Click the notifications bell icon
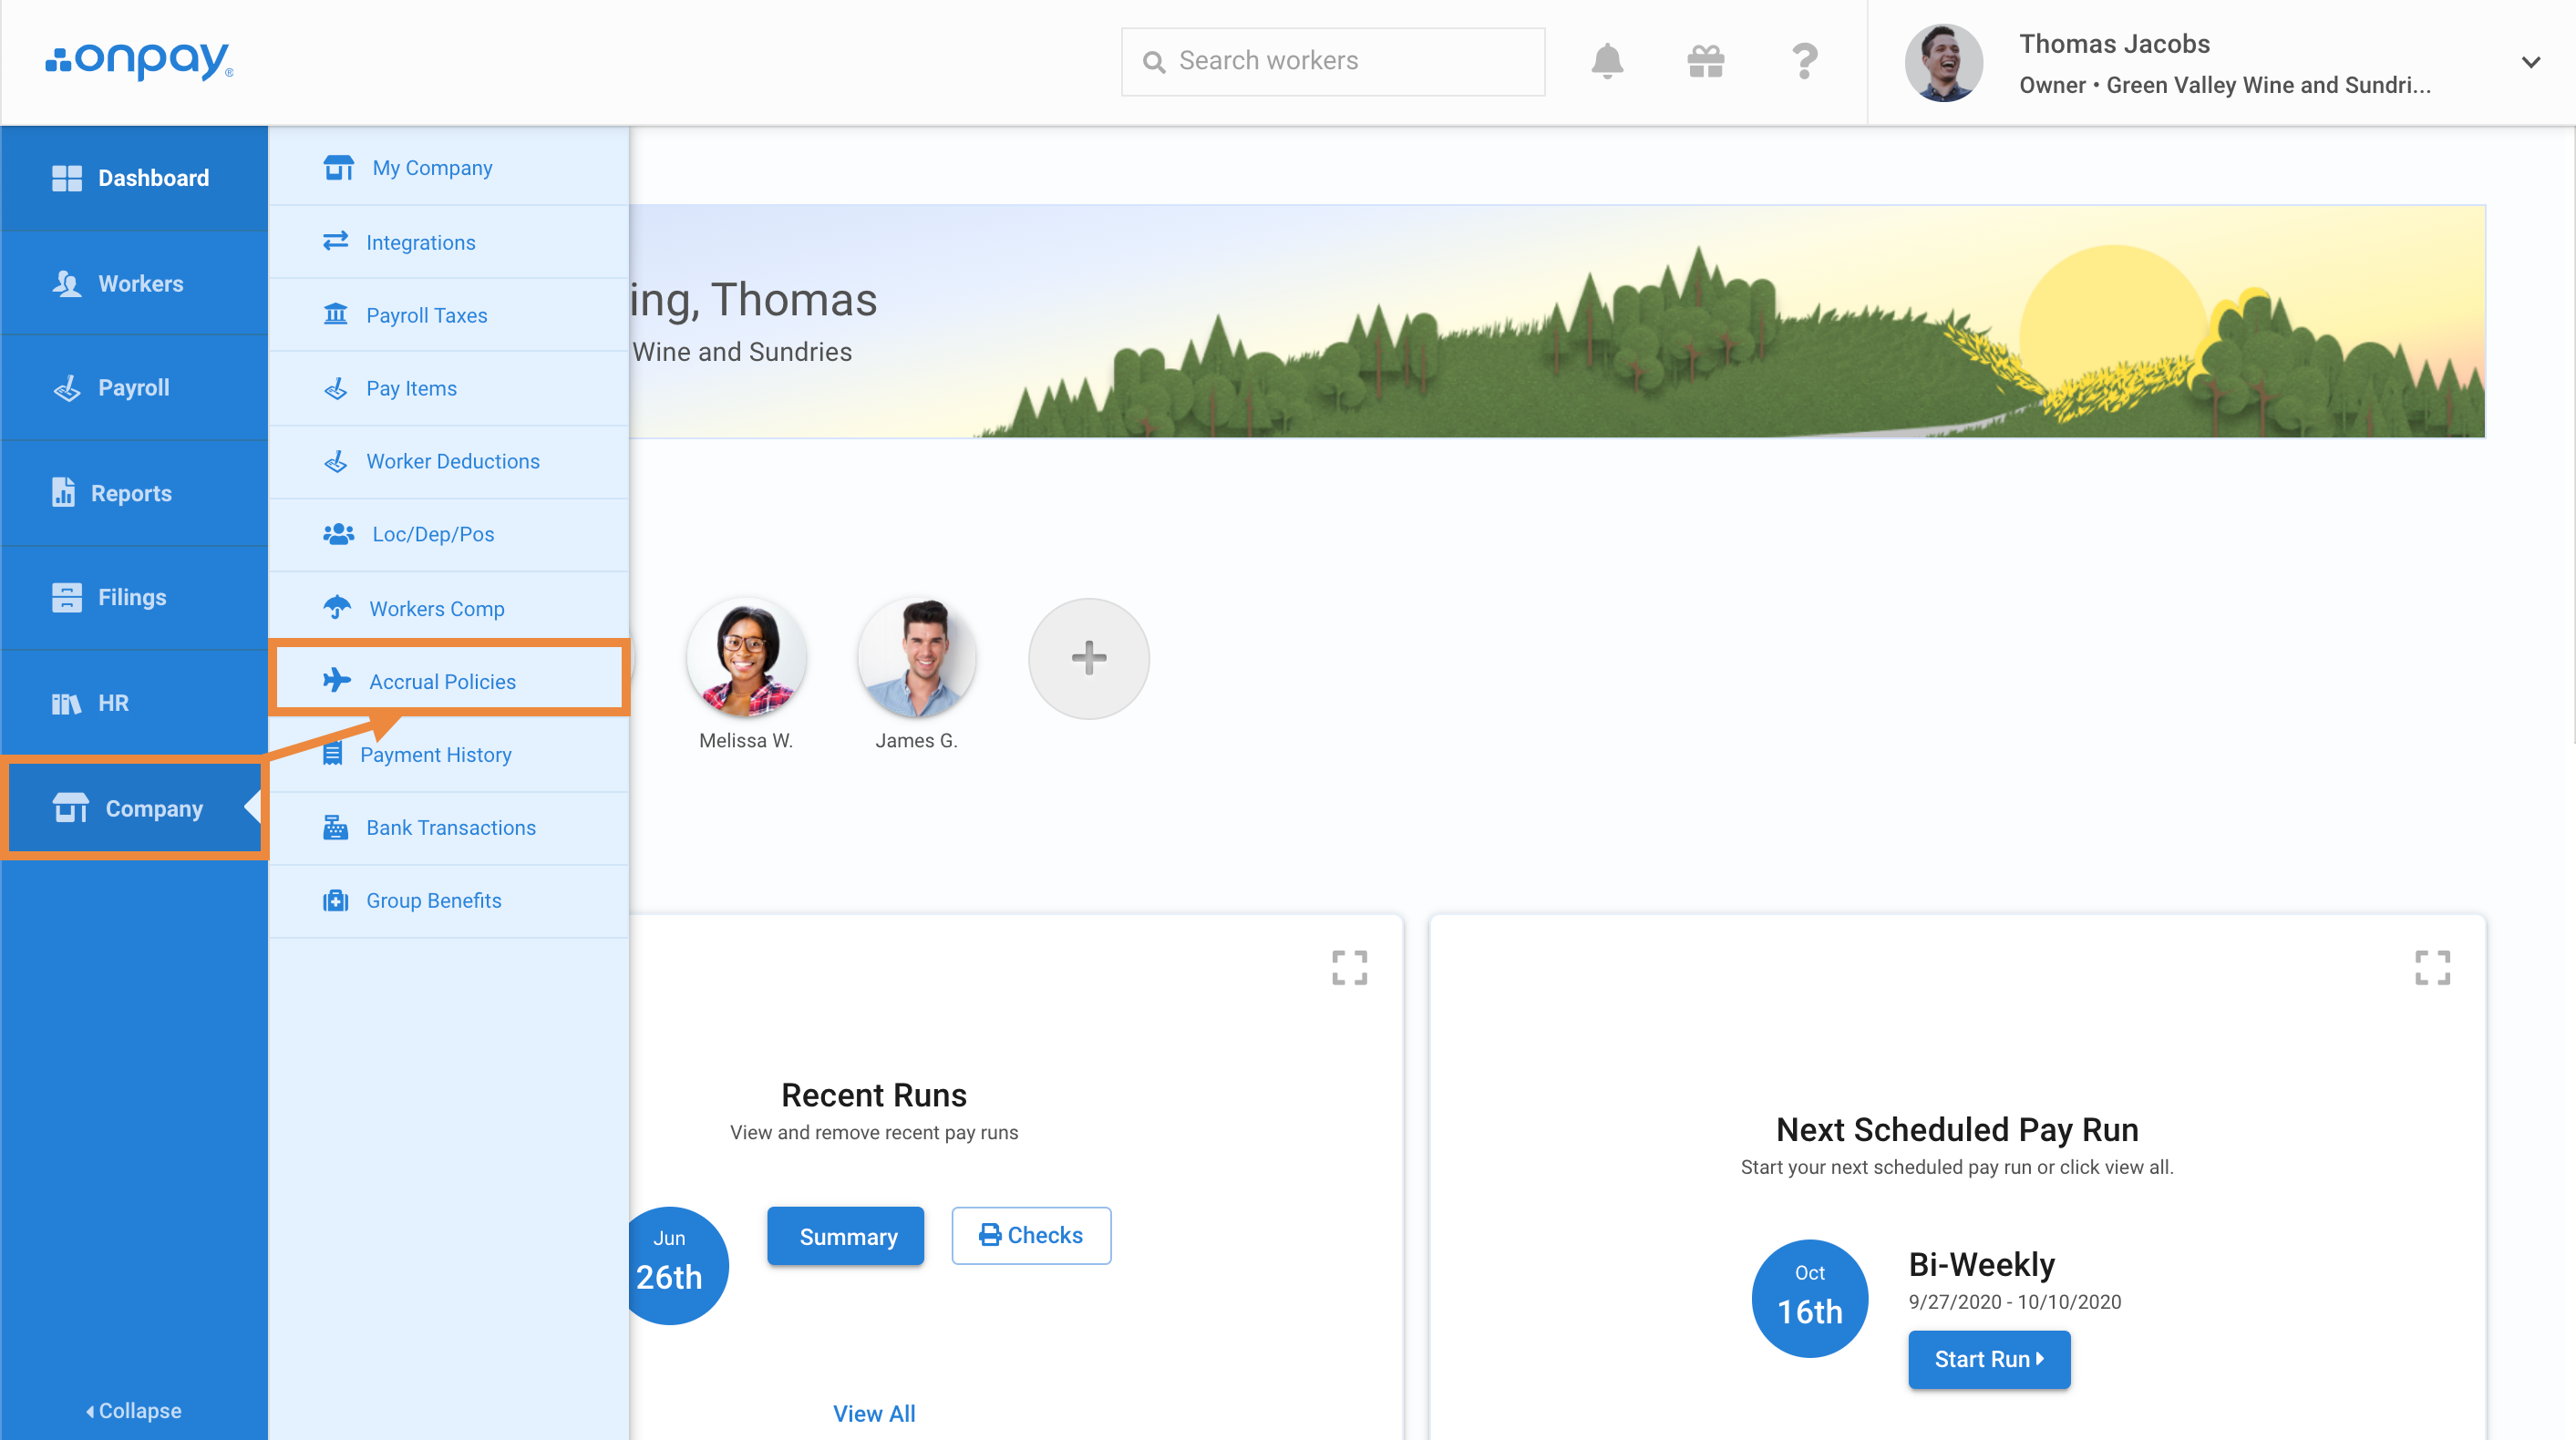 [x=1606, y=62]
